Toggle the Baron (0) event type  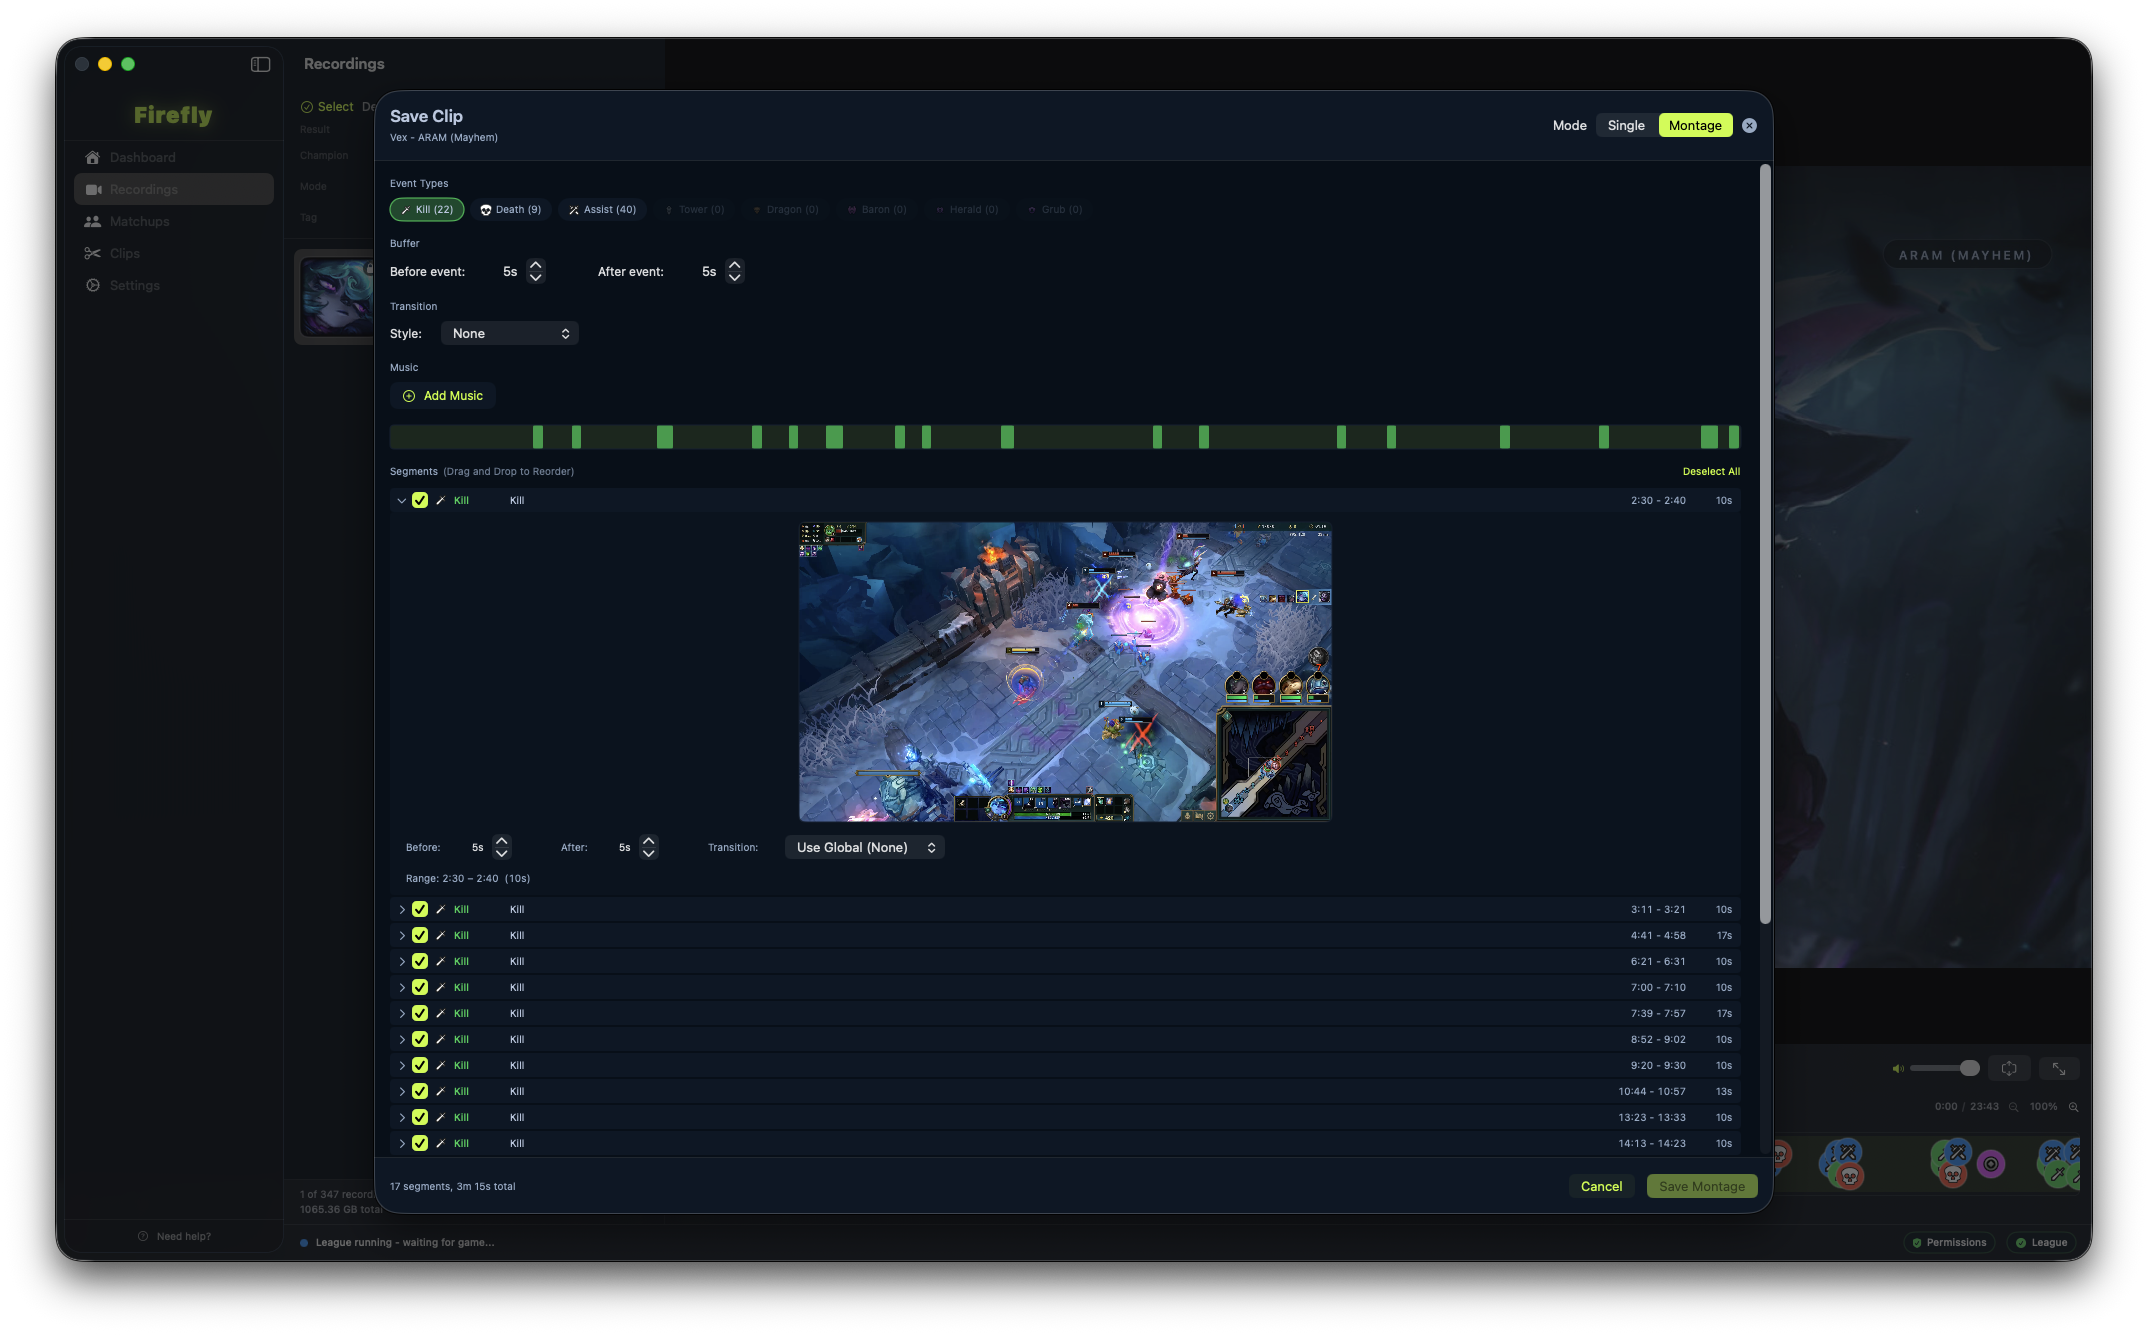pyautogui.click(x=877, y=209)
